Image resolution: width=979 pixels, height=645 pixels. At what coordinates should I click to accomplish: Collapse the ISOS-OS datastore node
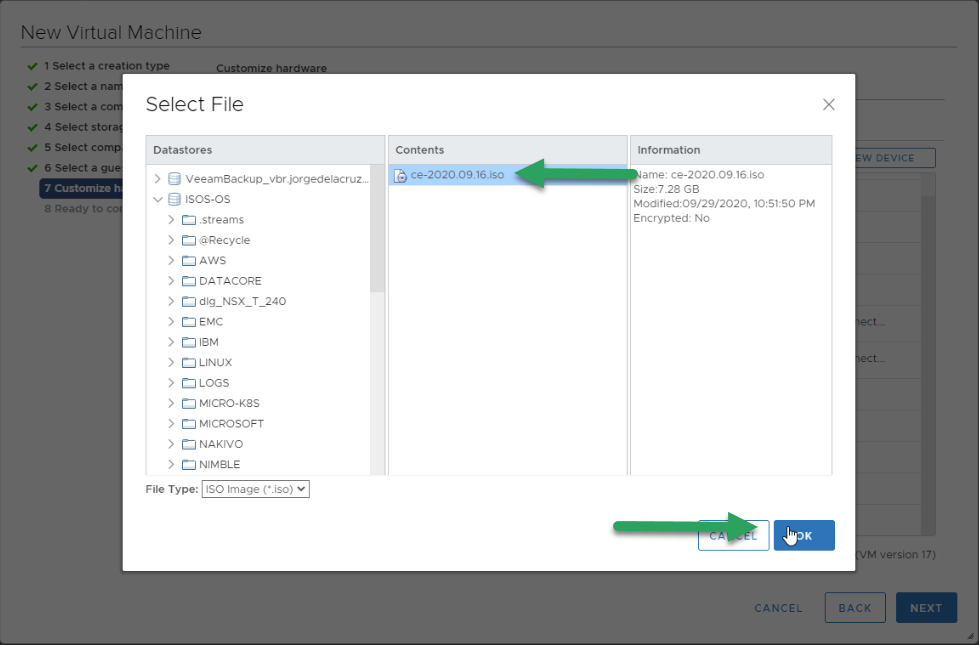[157, 199]
